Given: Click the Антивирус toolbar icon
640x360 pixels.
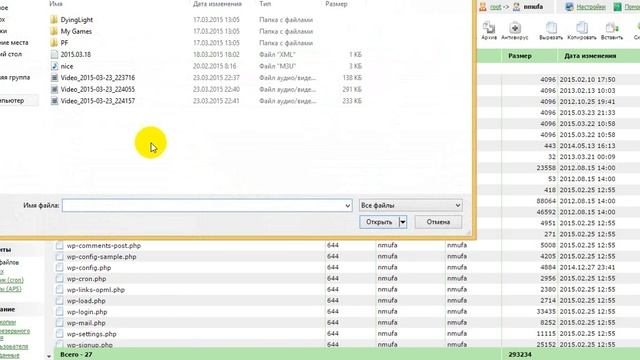Looking at the screenshot, I should click(515, 28).
